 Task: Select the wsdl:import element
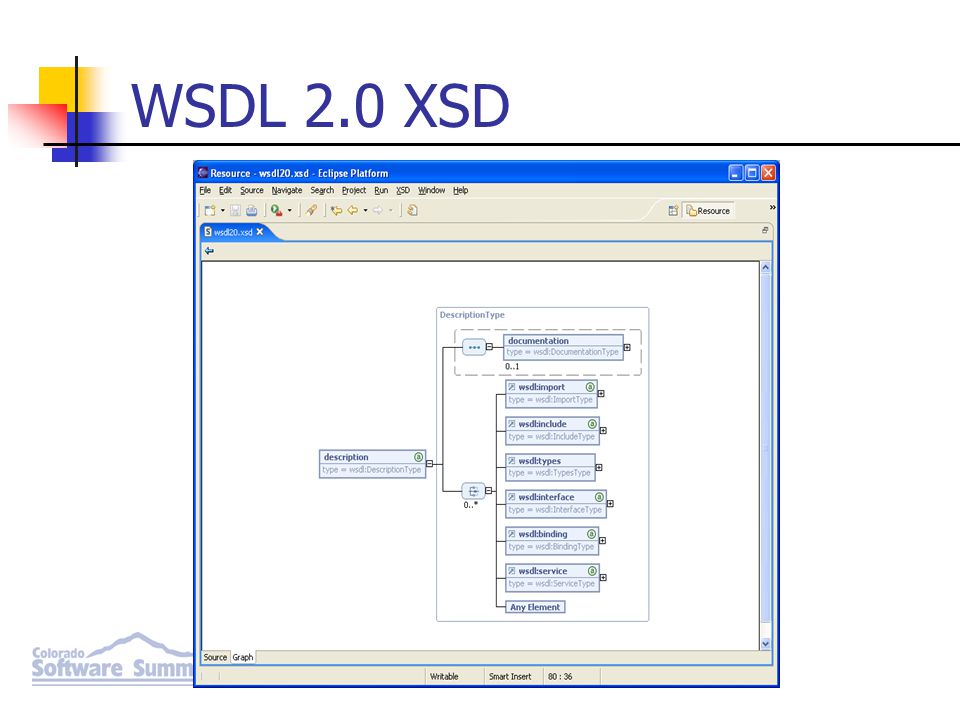click(552, 394)
